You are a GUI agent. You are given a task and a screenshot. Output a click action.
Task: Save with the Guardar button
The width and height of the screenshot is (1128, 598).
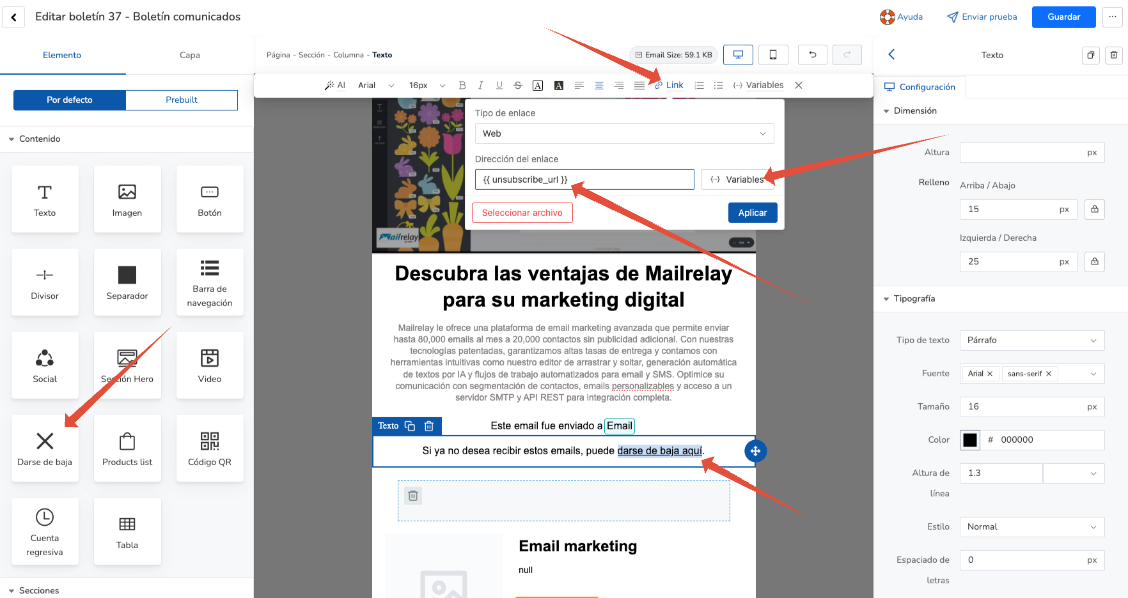(x=1063, y=17)
